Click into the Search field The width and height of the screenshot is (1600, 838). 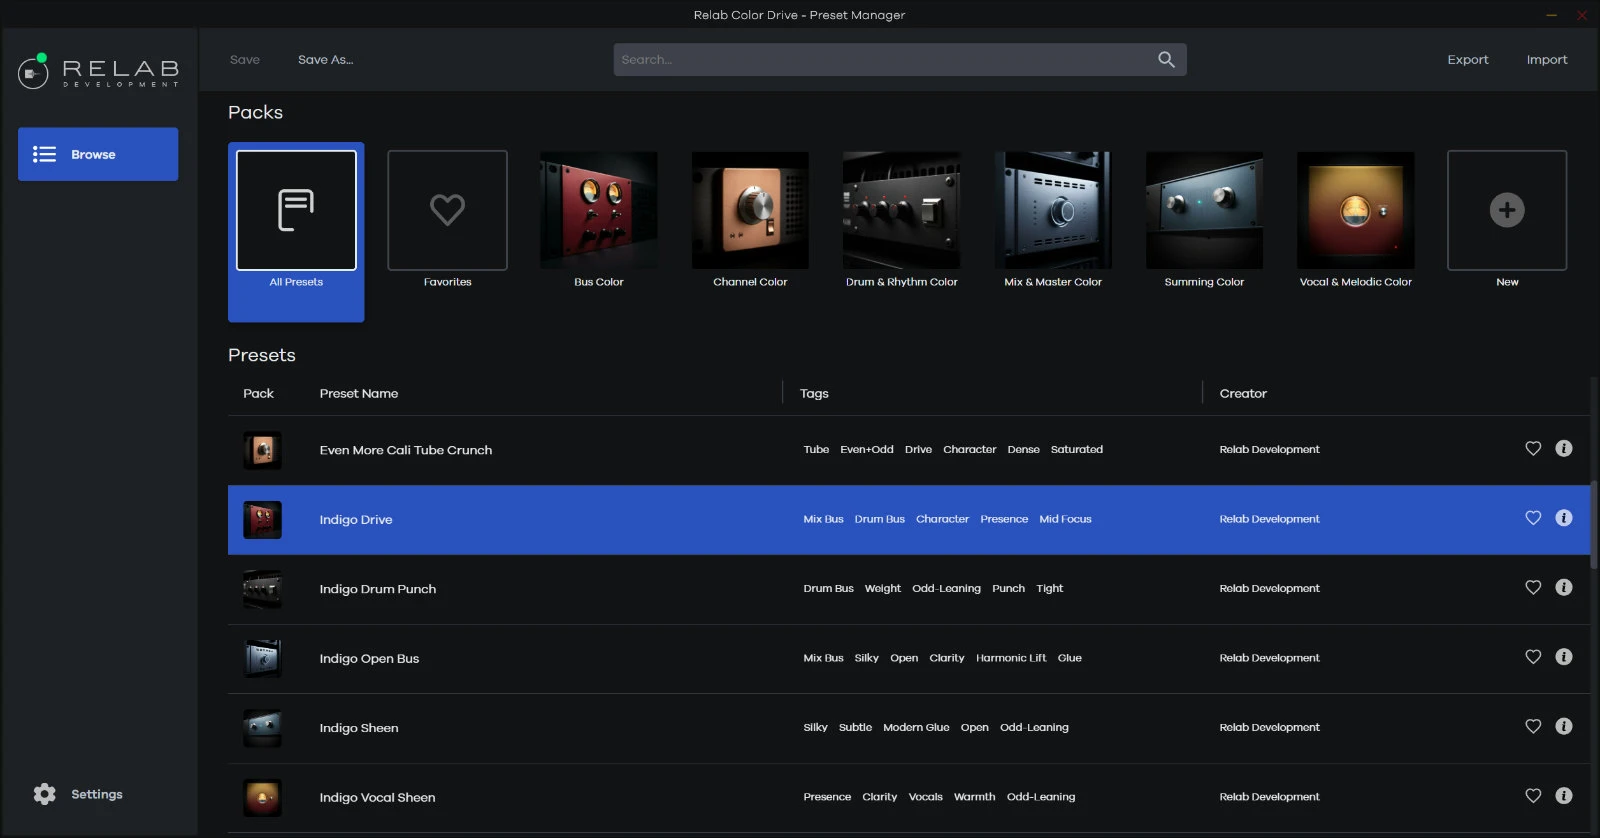(x=880, y=60)
